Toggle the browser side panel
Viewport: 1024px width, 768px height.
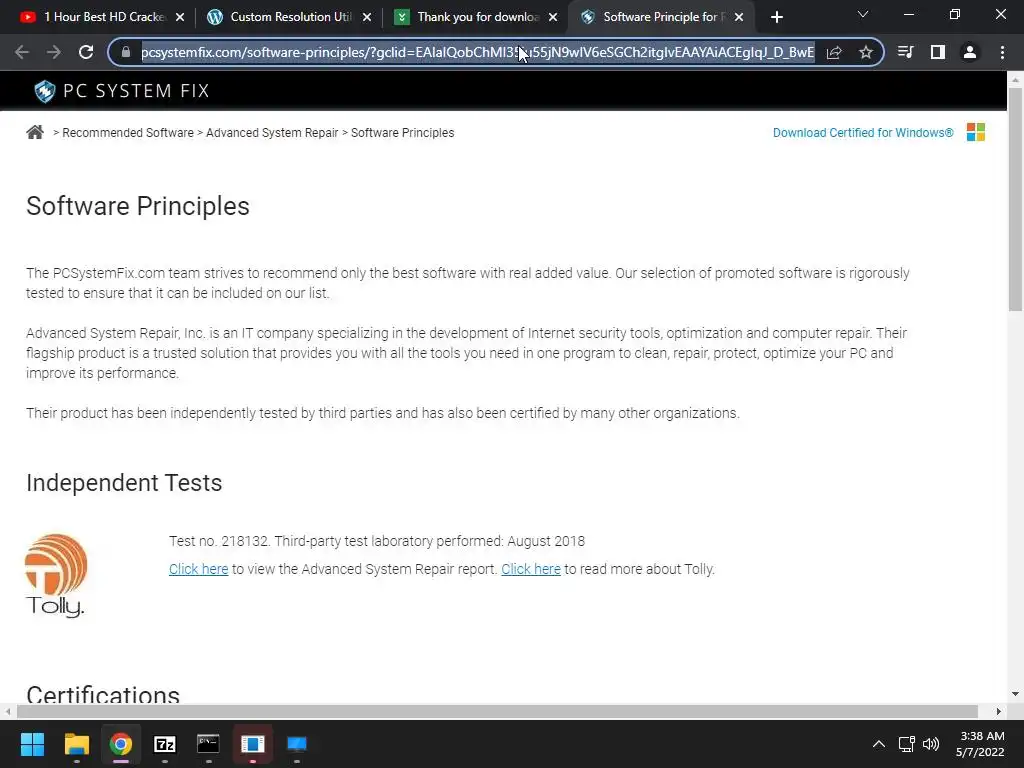click(x=938, y=52)
